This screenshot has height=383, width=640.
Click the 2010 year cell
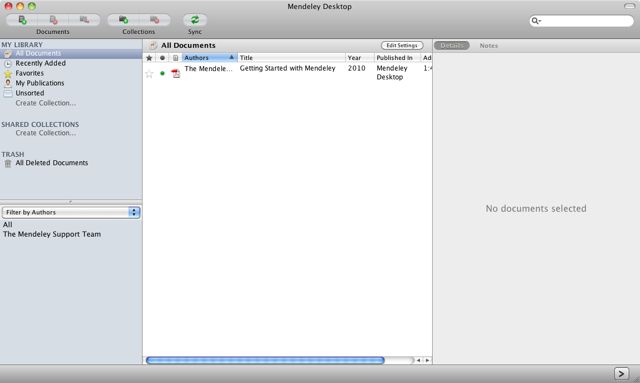point(356,69)
